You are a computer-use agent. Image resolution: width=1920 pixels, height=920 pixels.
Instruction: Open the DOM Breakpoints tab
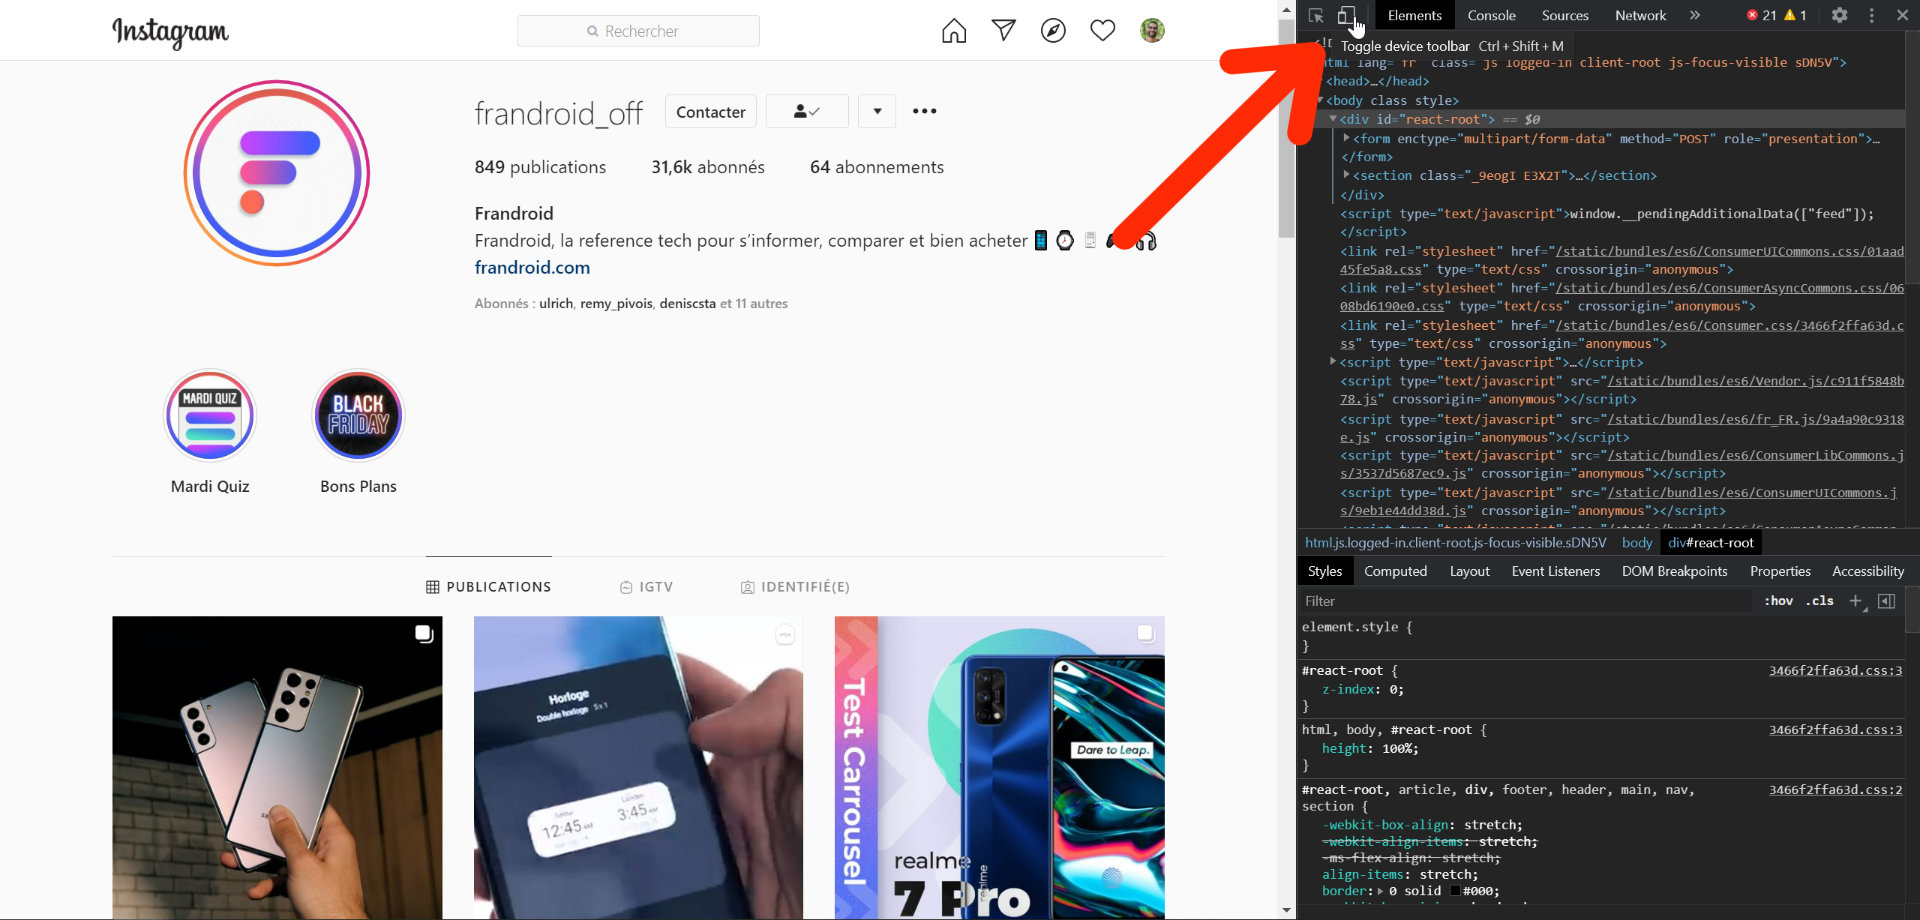pos(1674,571)
